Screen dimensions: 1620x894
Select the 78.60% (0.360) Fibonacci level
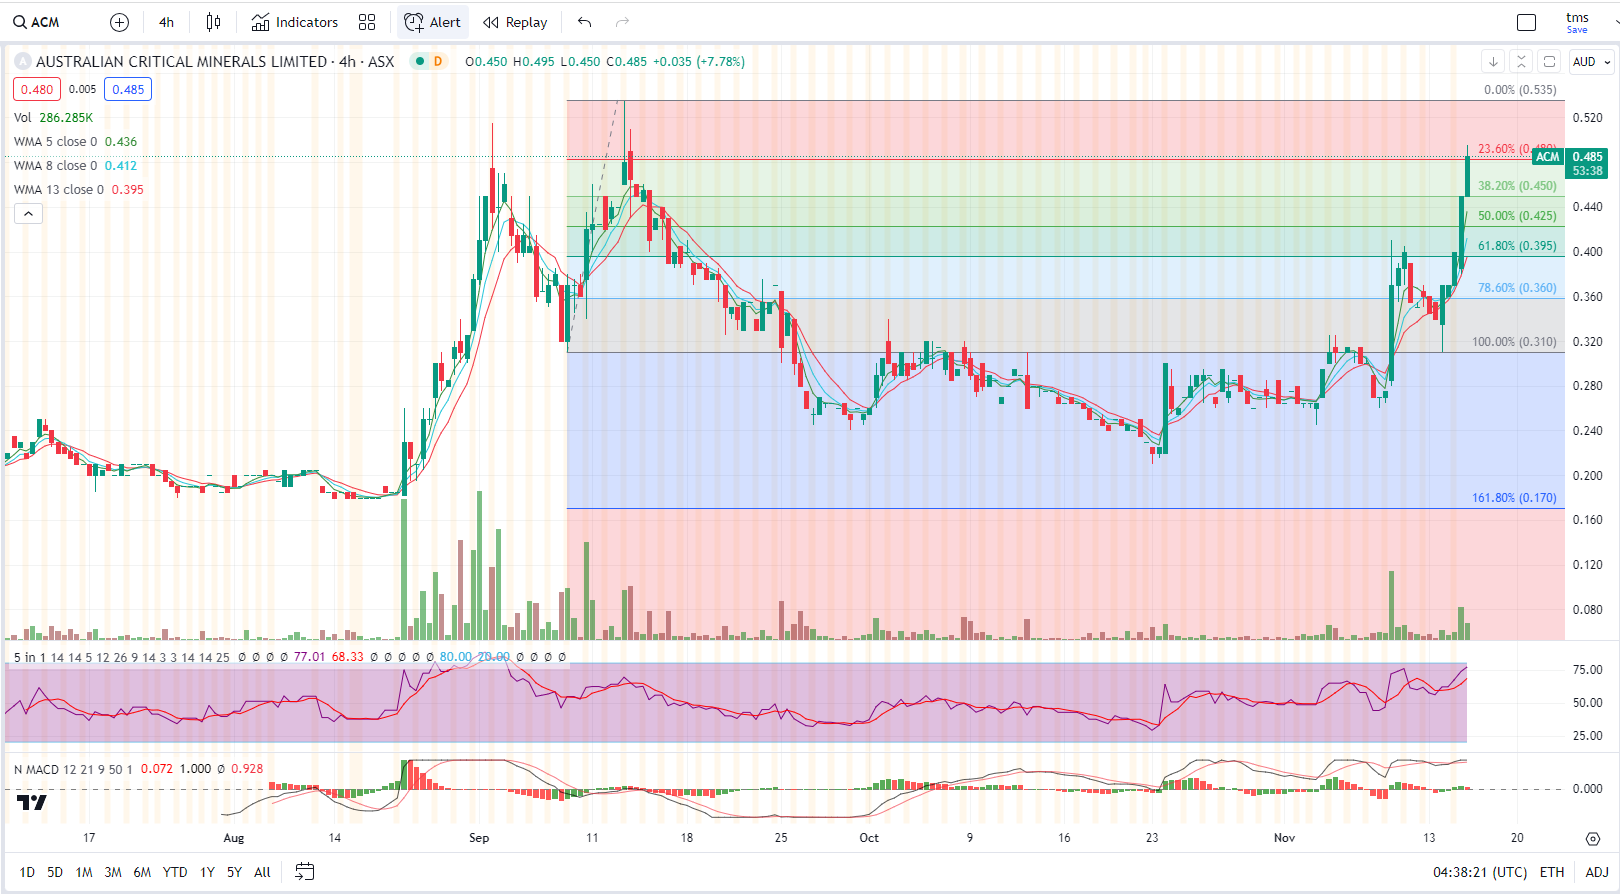1517,288
